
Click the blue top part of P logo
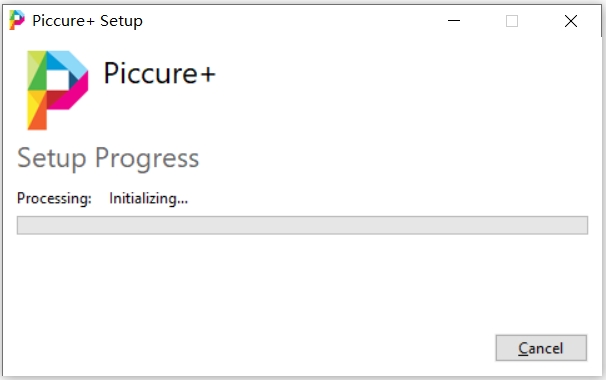[68, 64]
